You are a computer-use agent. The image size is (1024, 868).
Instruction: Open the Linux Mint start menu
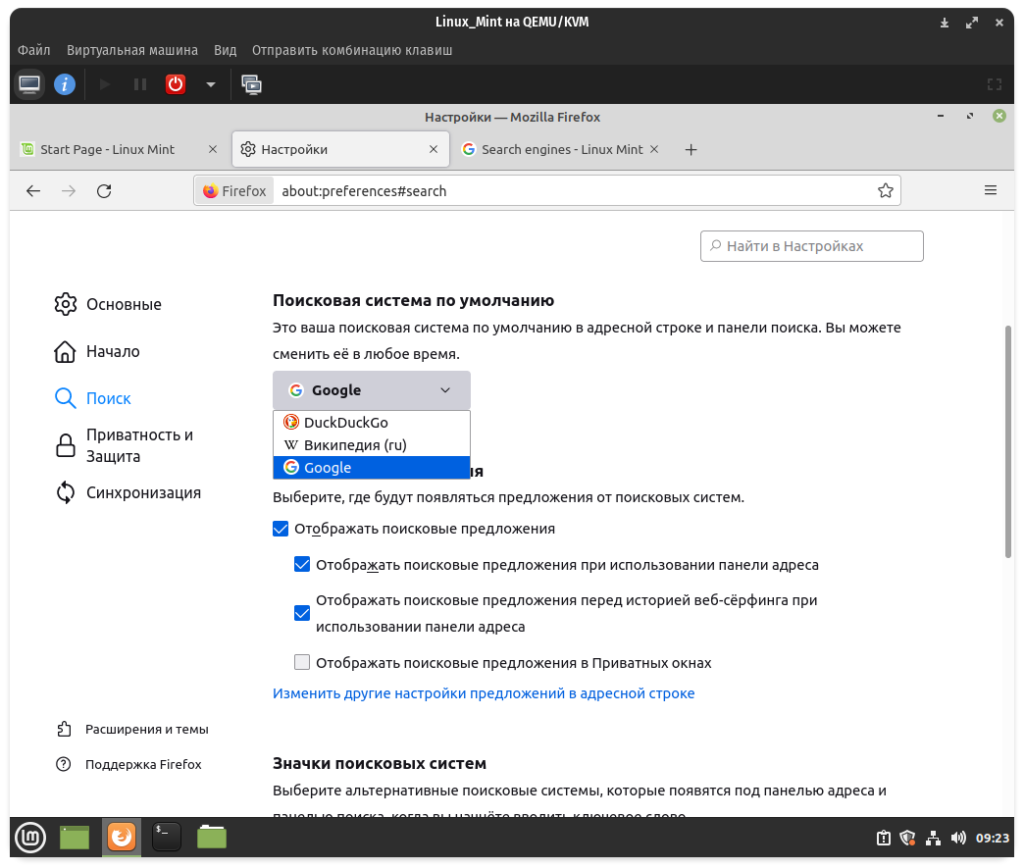coord(30,837)
